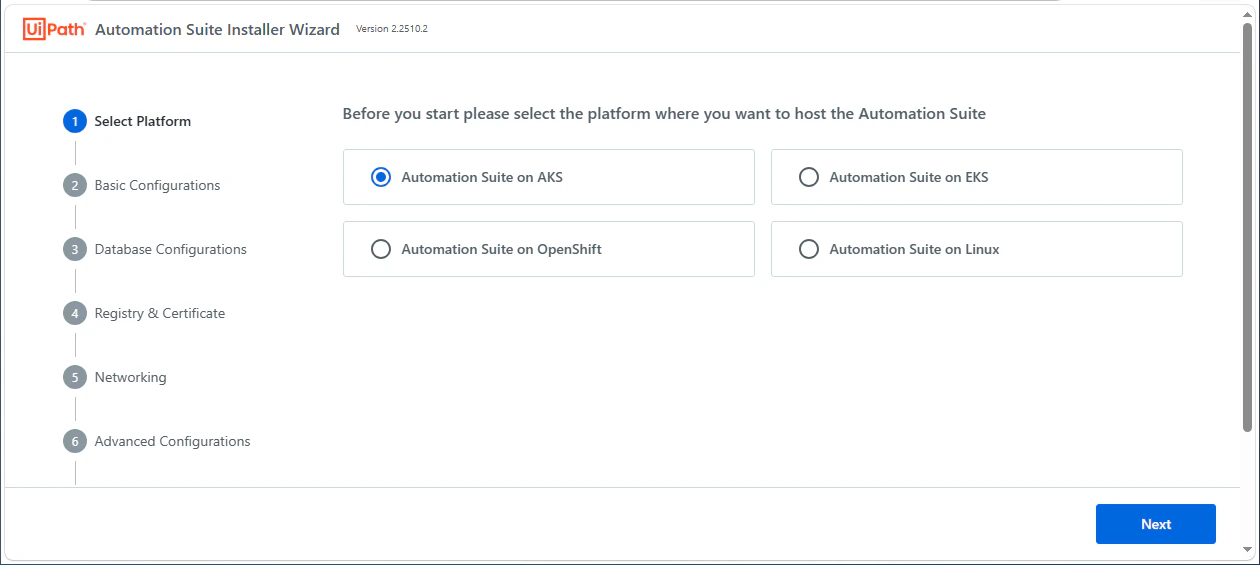Viewport: 1260px width, 565px height.
Task: Go to Database Configurations step label
Action: click(x=171, y=249)
